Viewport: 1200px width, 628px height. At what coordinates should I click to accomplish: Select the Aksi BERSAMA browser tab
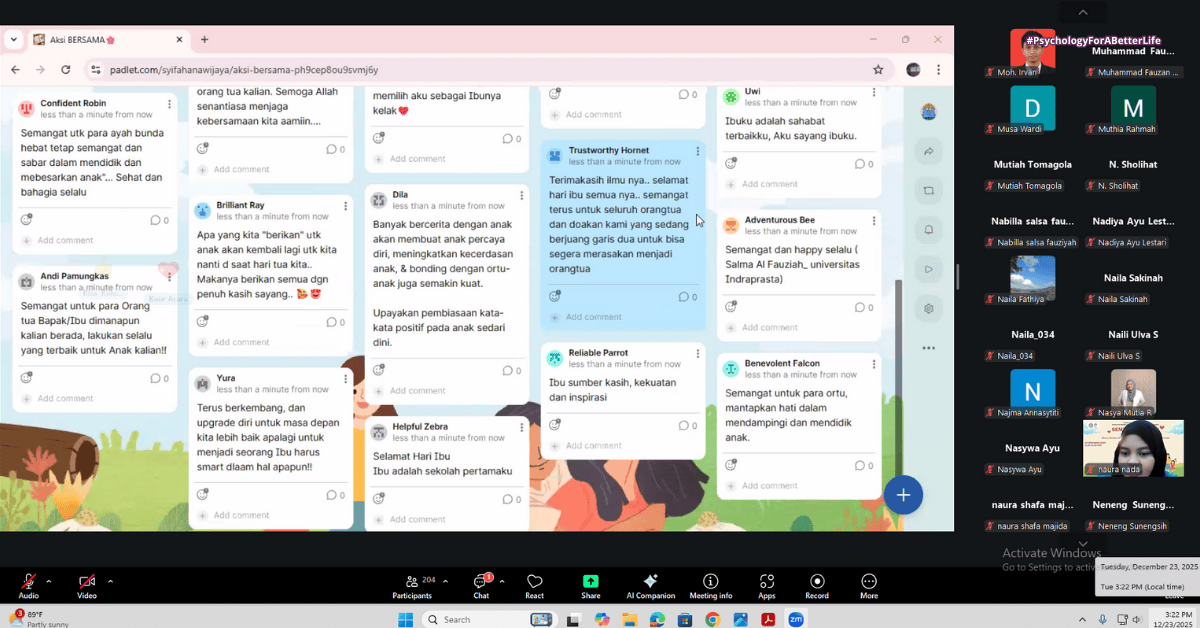[105, 39]
